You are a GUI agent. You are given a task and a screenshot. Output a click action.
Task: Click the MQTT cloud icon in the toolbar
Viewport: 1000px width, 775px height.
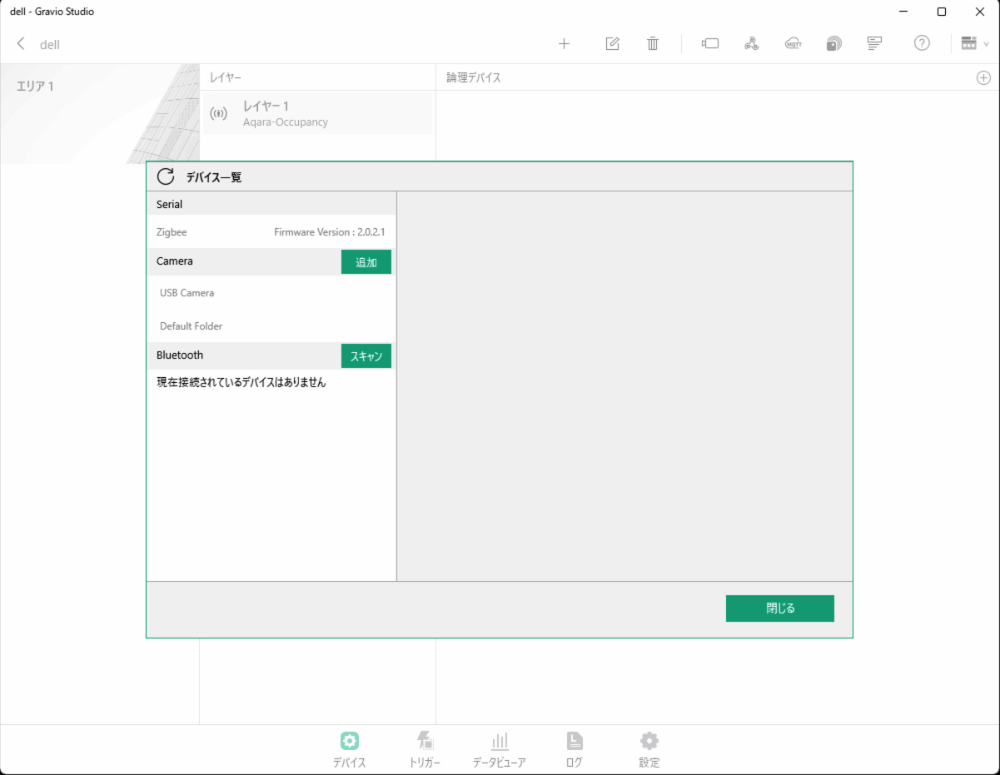(792, 43)
